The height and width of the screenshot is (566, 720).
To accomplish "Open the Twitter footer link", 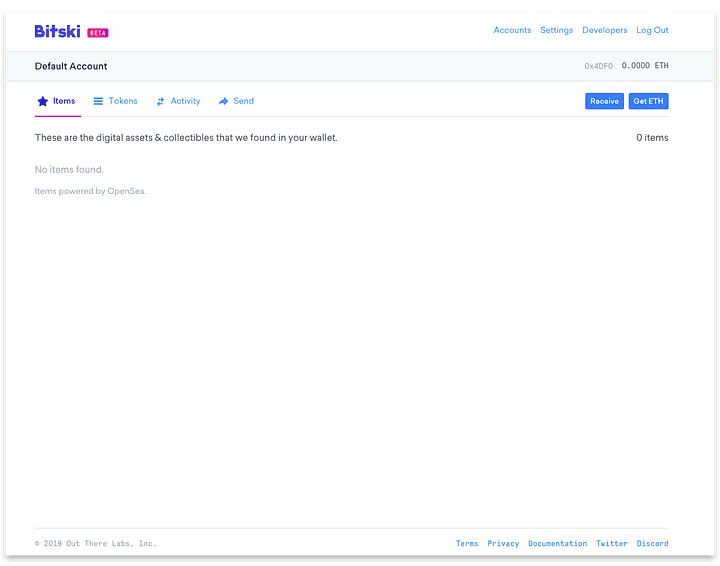I will coord(612,544).
